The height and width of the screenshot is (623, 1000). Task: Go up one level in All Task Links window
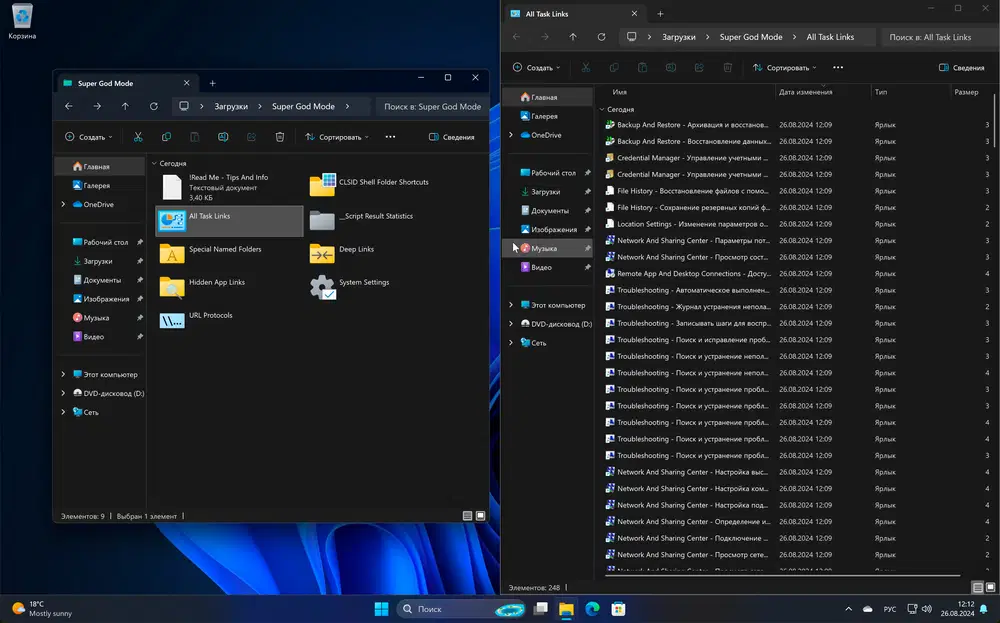pyautogui.click(x=572, y=37)
